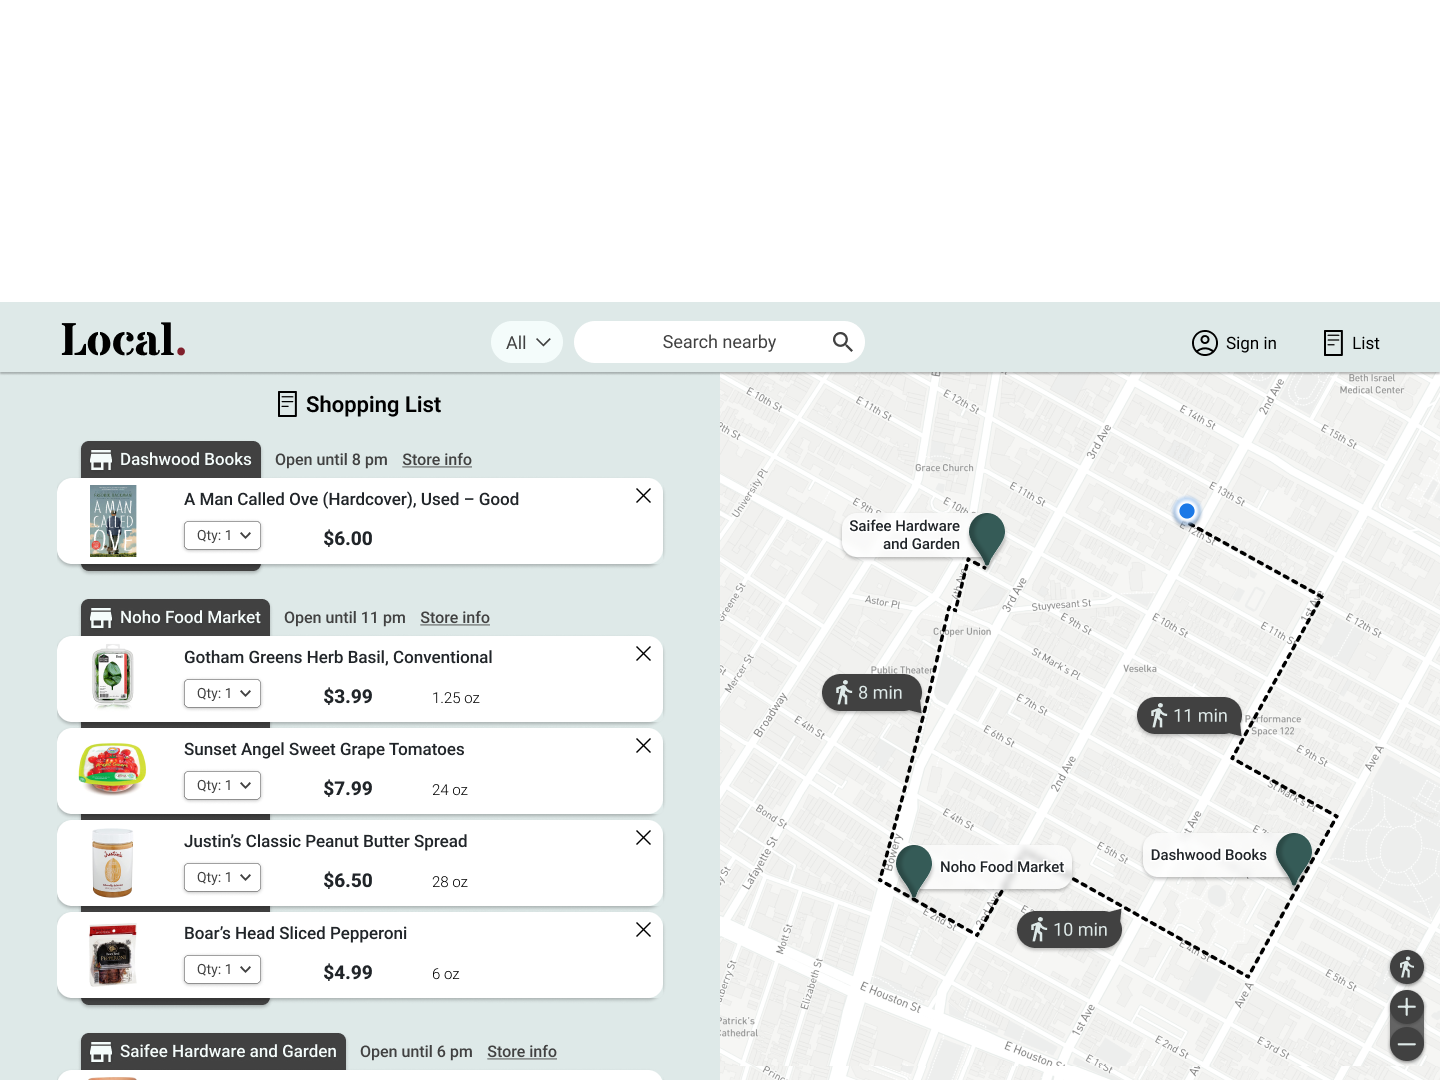Image resolution: width=1440 pixels, height=1080 pixels.
Task: Select the 8 min walking route badge
Action: pyautogui.click(x=871, y=693)
